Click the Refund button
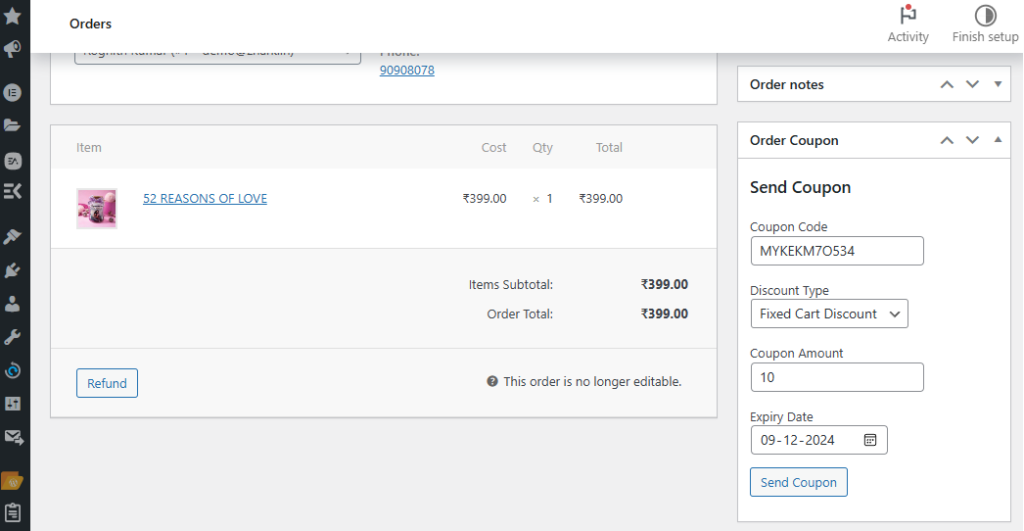Viewport: 1024px width, 531px height. [107, 383]
